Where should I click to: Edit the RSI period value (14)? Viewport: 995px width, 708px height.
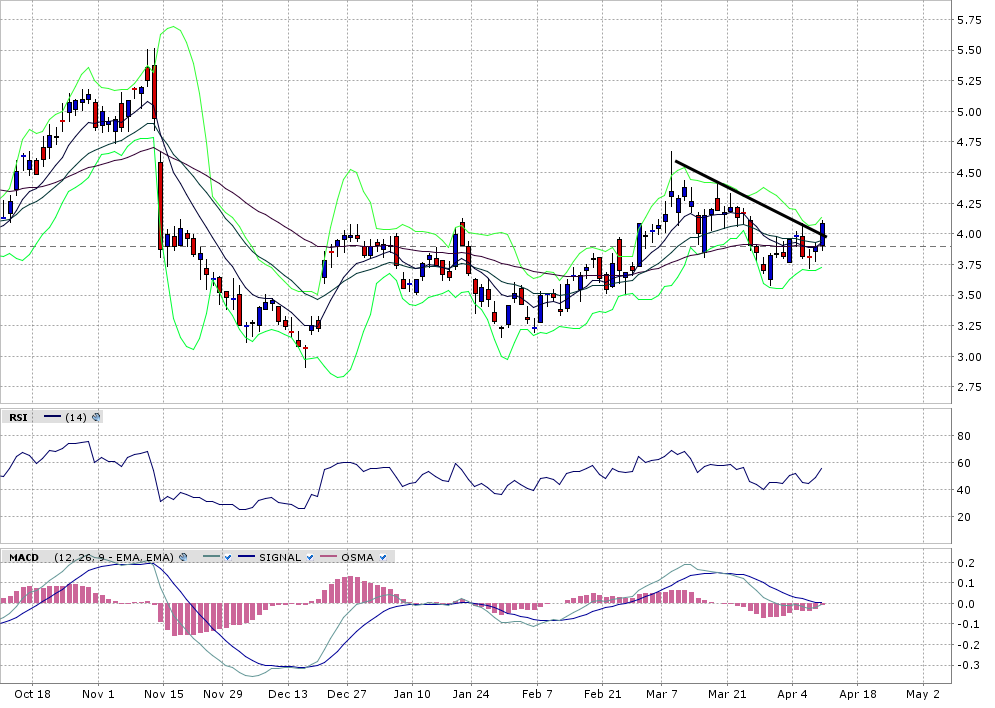pyautogui.click(x=76, y=417)
